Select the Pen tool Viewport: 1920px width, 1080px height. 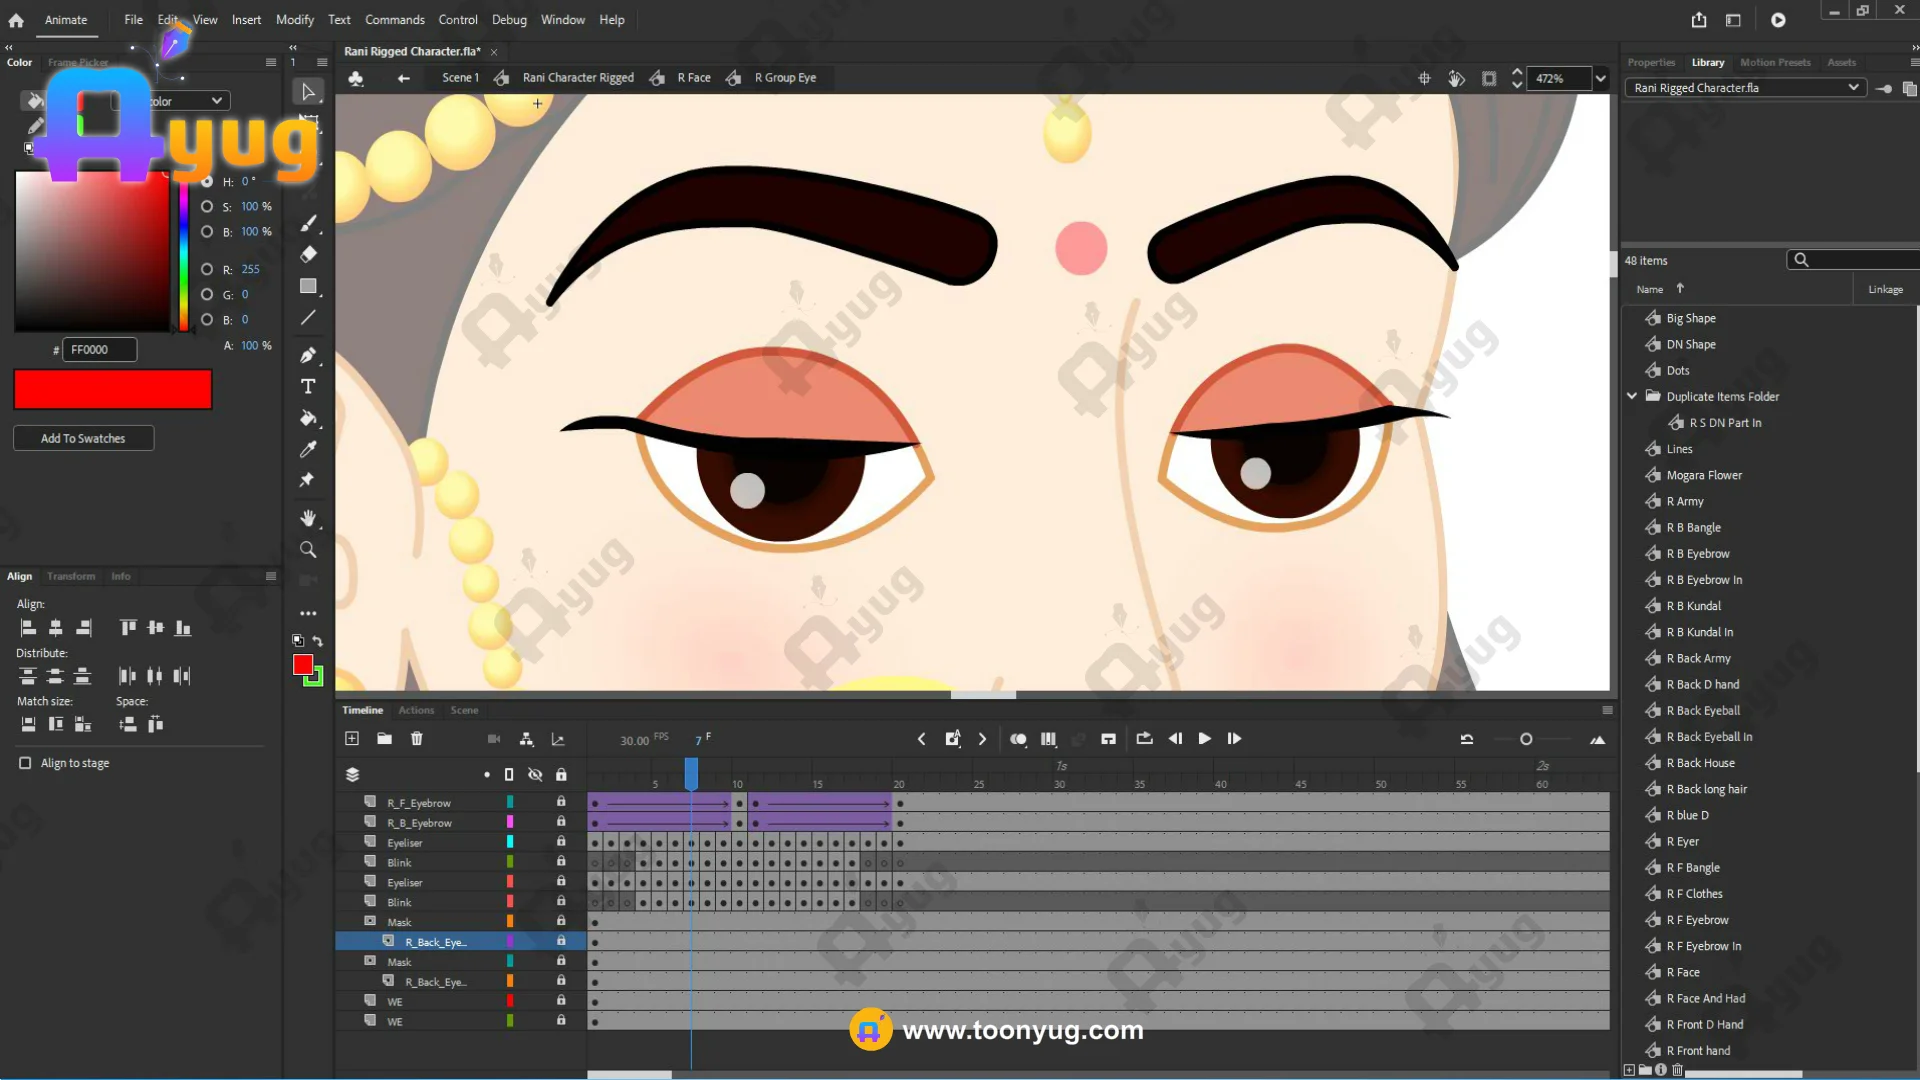coord(308,355)
